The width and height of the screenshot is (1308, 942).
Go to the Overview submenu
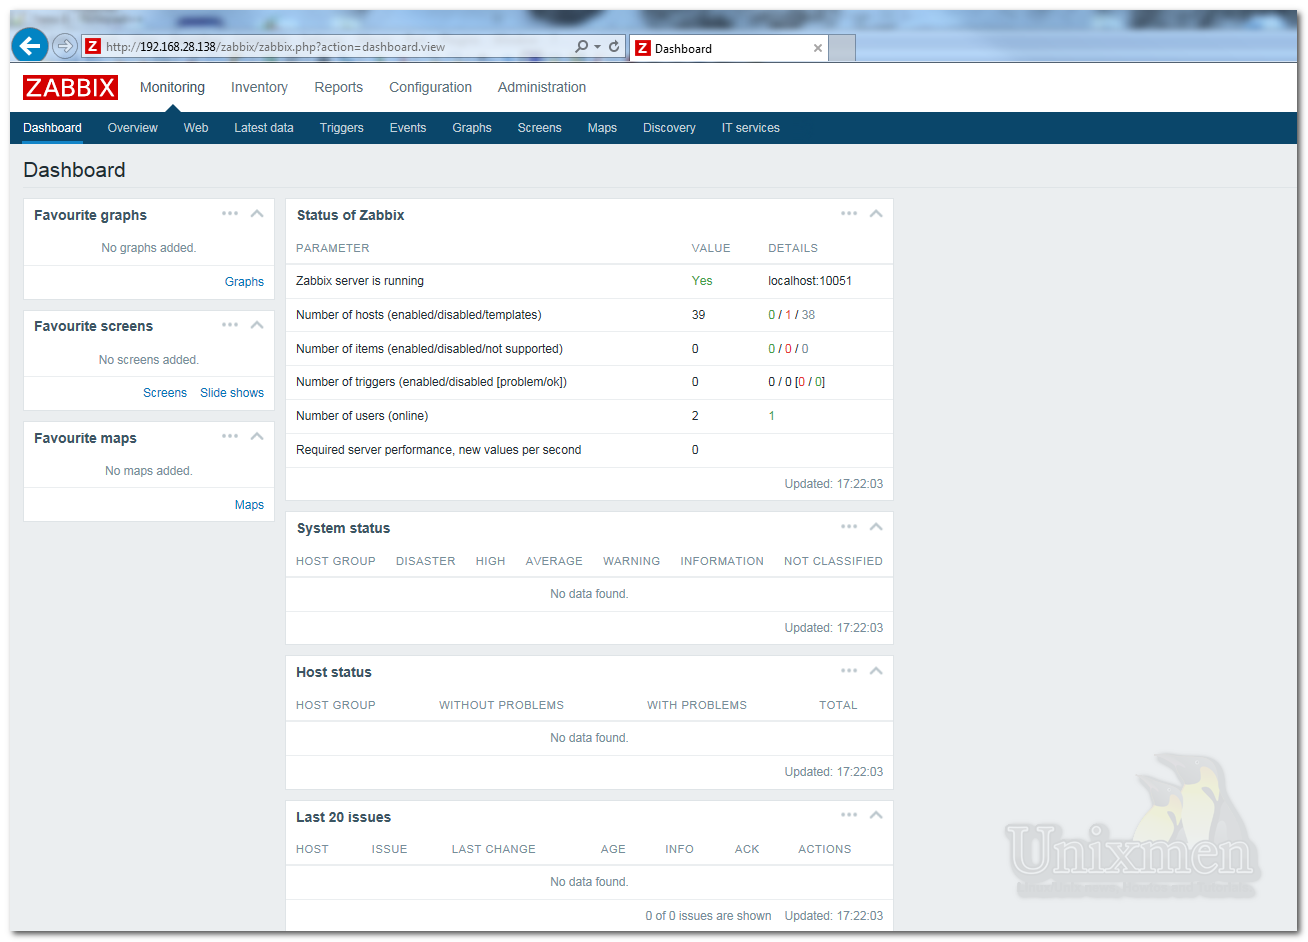(132, 128)
